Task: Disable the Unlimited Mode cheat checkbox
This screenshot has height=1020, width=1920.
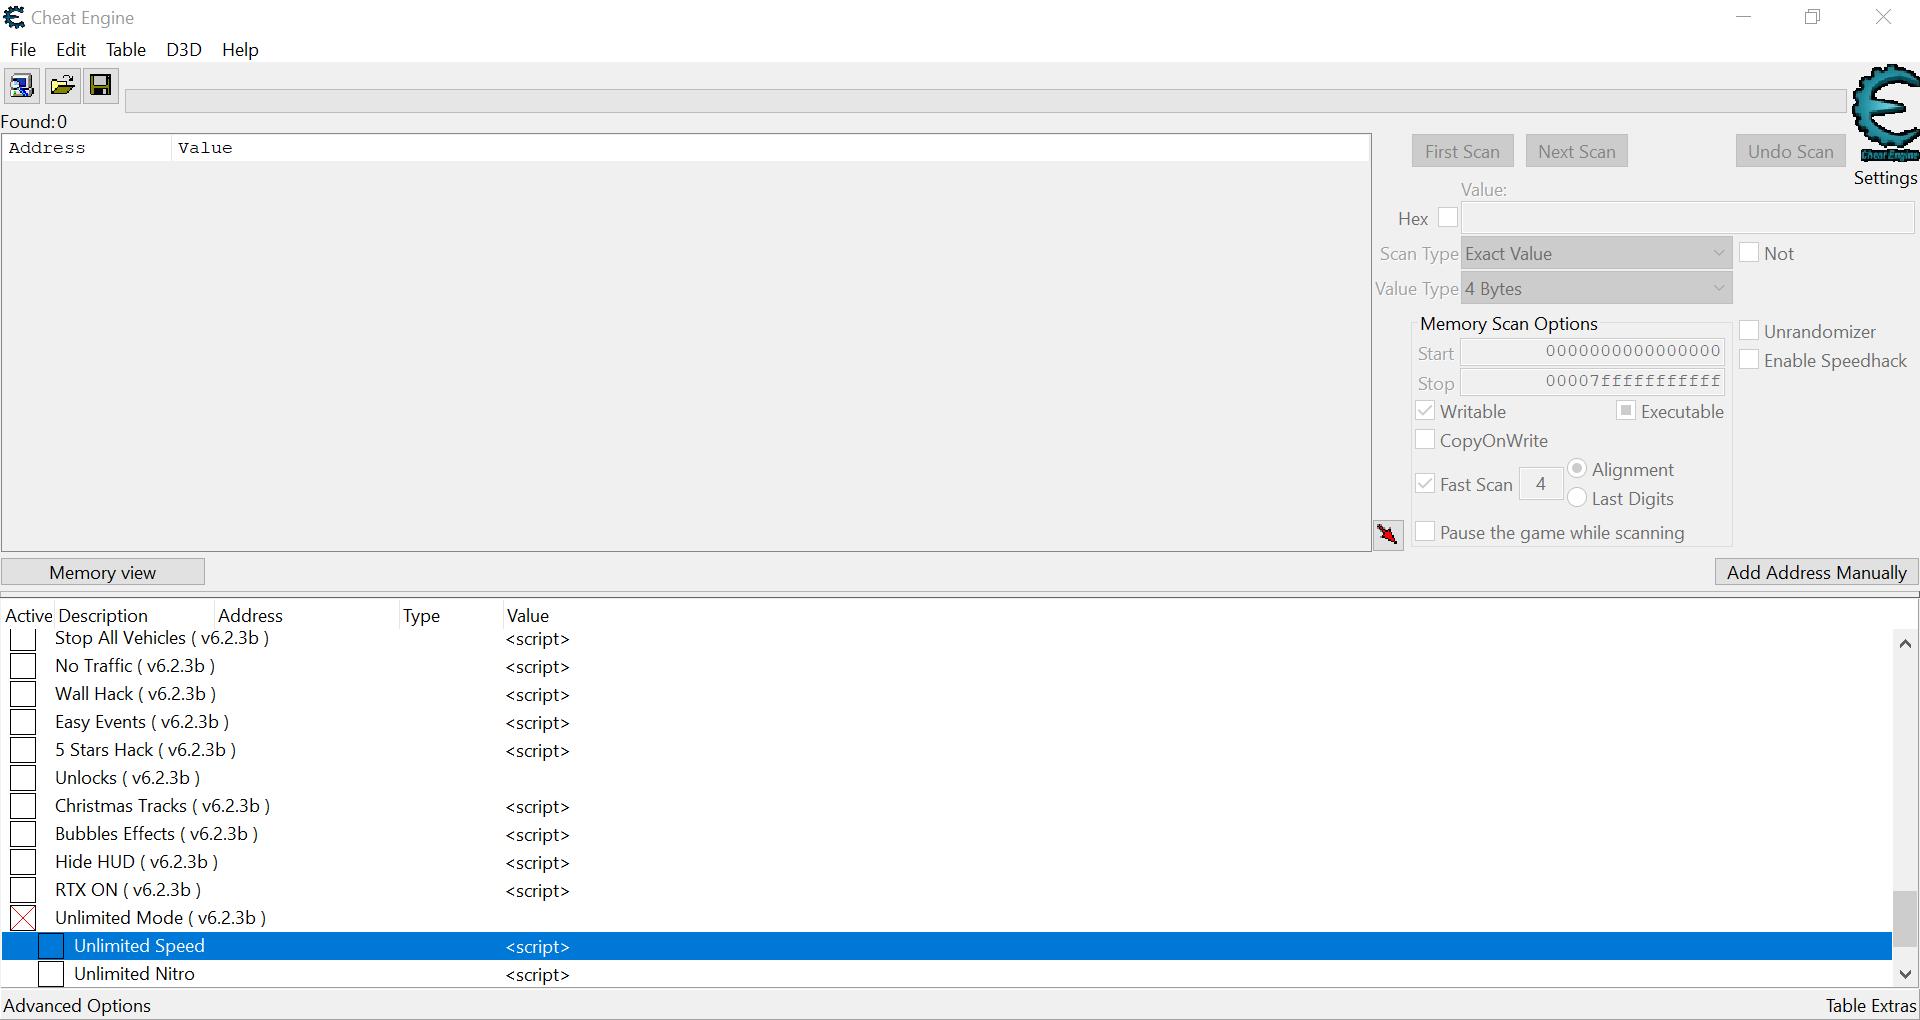Action: (x=23, y=918)
